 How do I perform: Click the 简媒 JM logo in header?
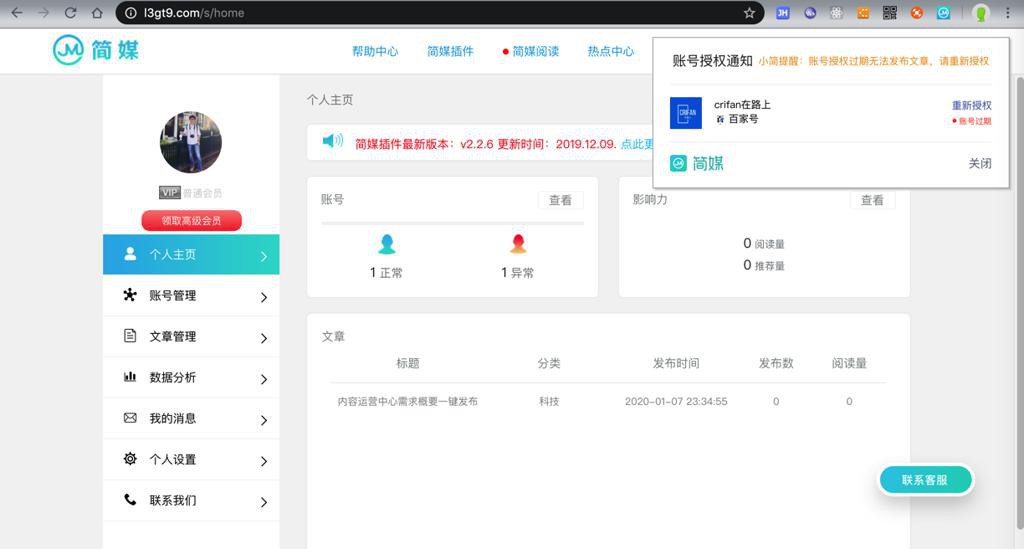point(96,50)
